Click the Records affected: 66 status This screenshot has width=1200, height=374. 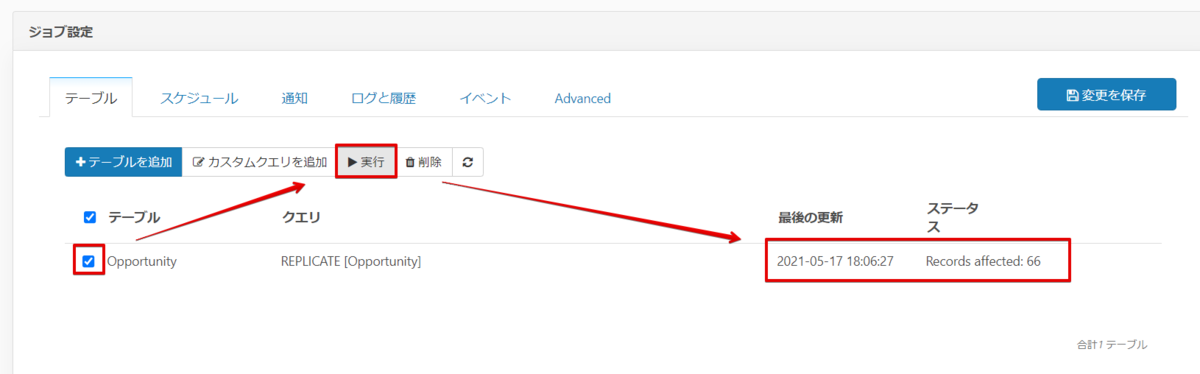(x=983, y=261)
